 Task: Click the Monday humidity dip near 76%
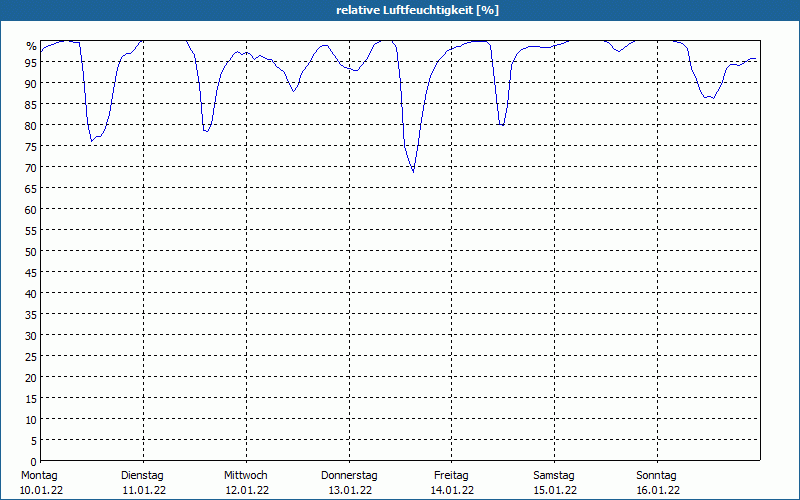tap(91, 141)
